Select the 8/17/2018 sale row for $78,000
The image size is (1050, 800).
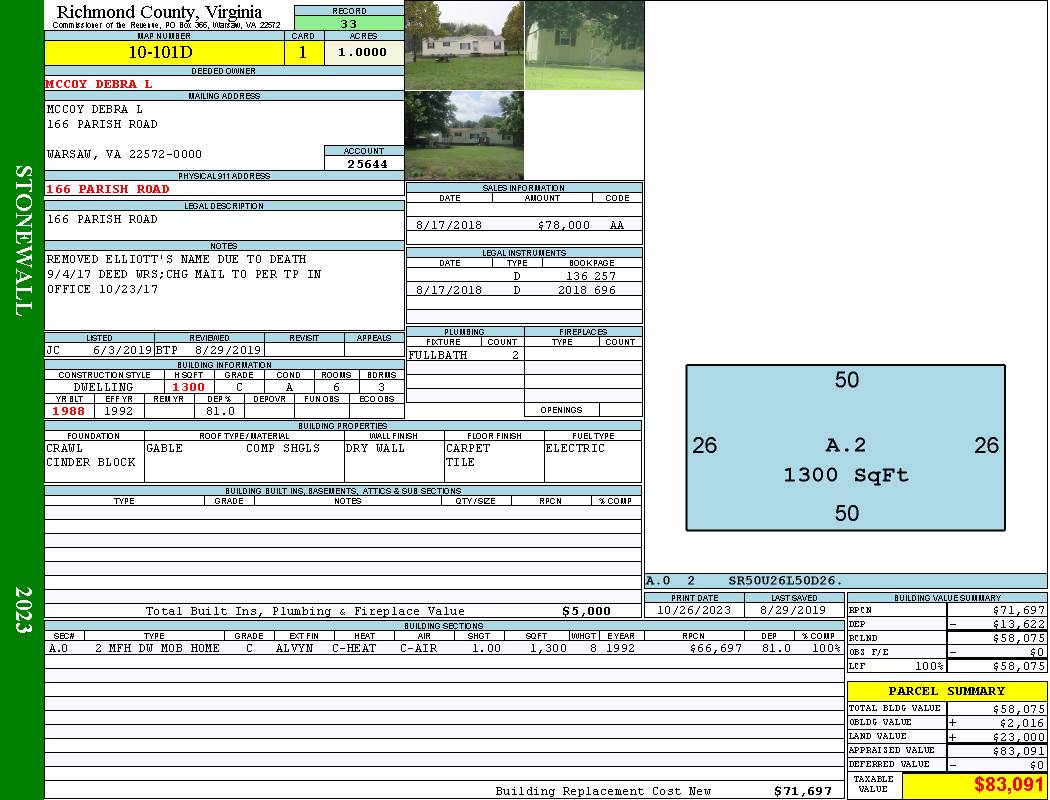[x=524, y=225]
